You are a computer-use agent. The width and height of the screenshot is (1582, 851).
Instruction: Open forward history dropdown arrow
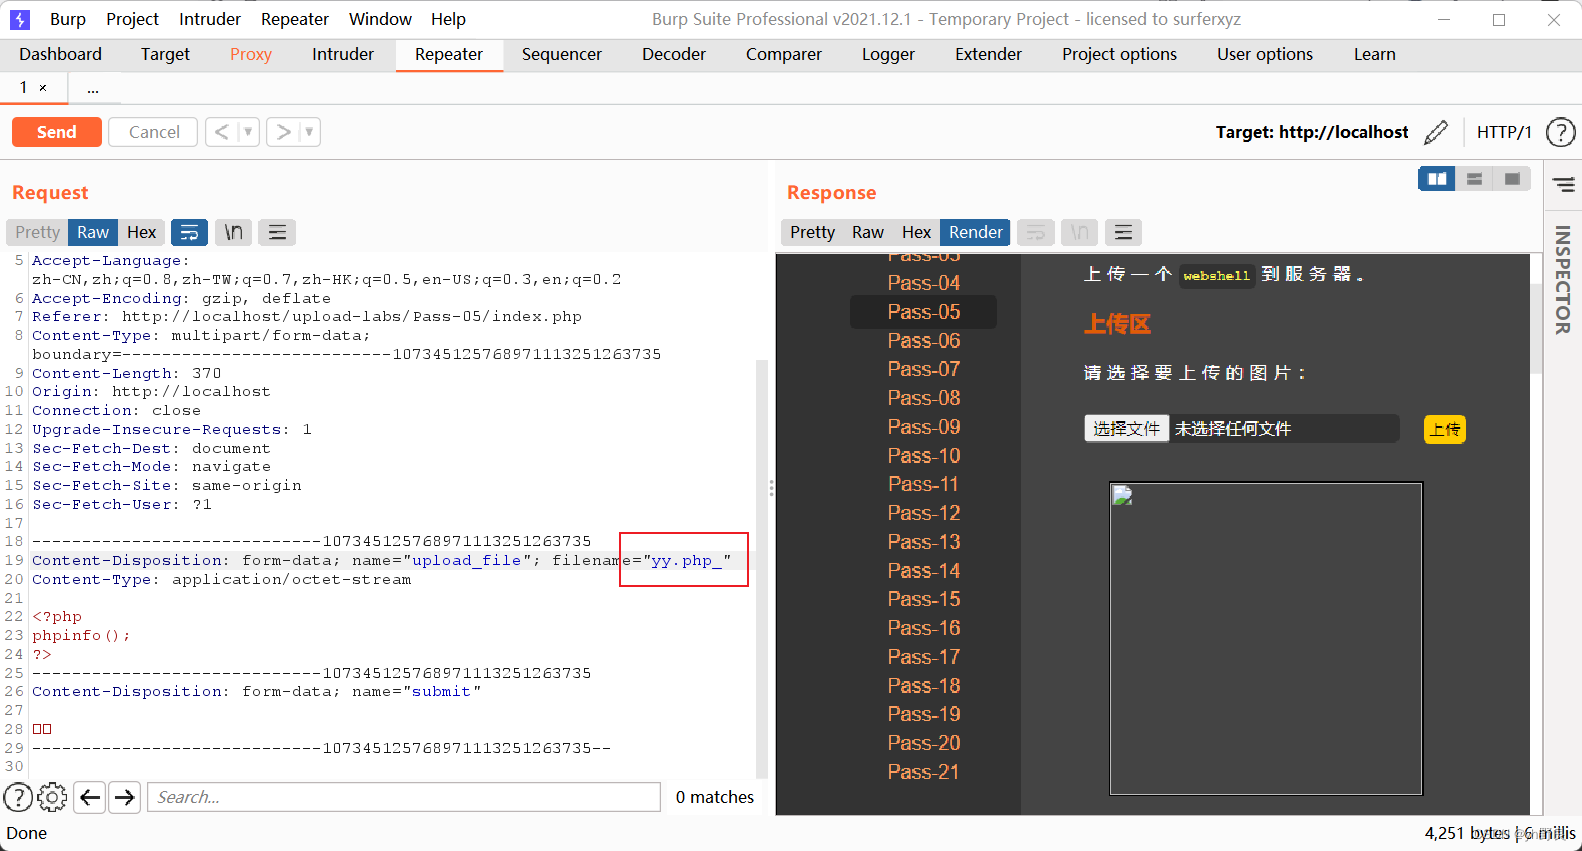click(309, 132)
